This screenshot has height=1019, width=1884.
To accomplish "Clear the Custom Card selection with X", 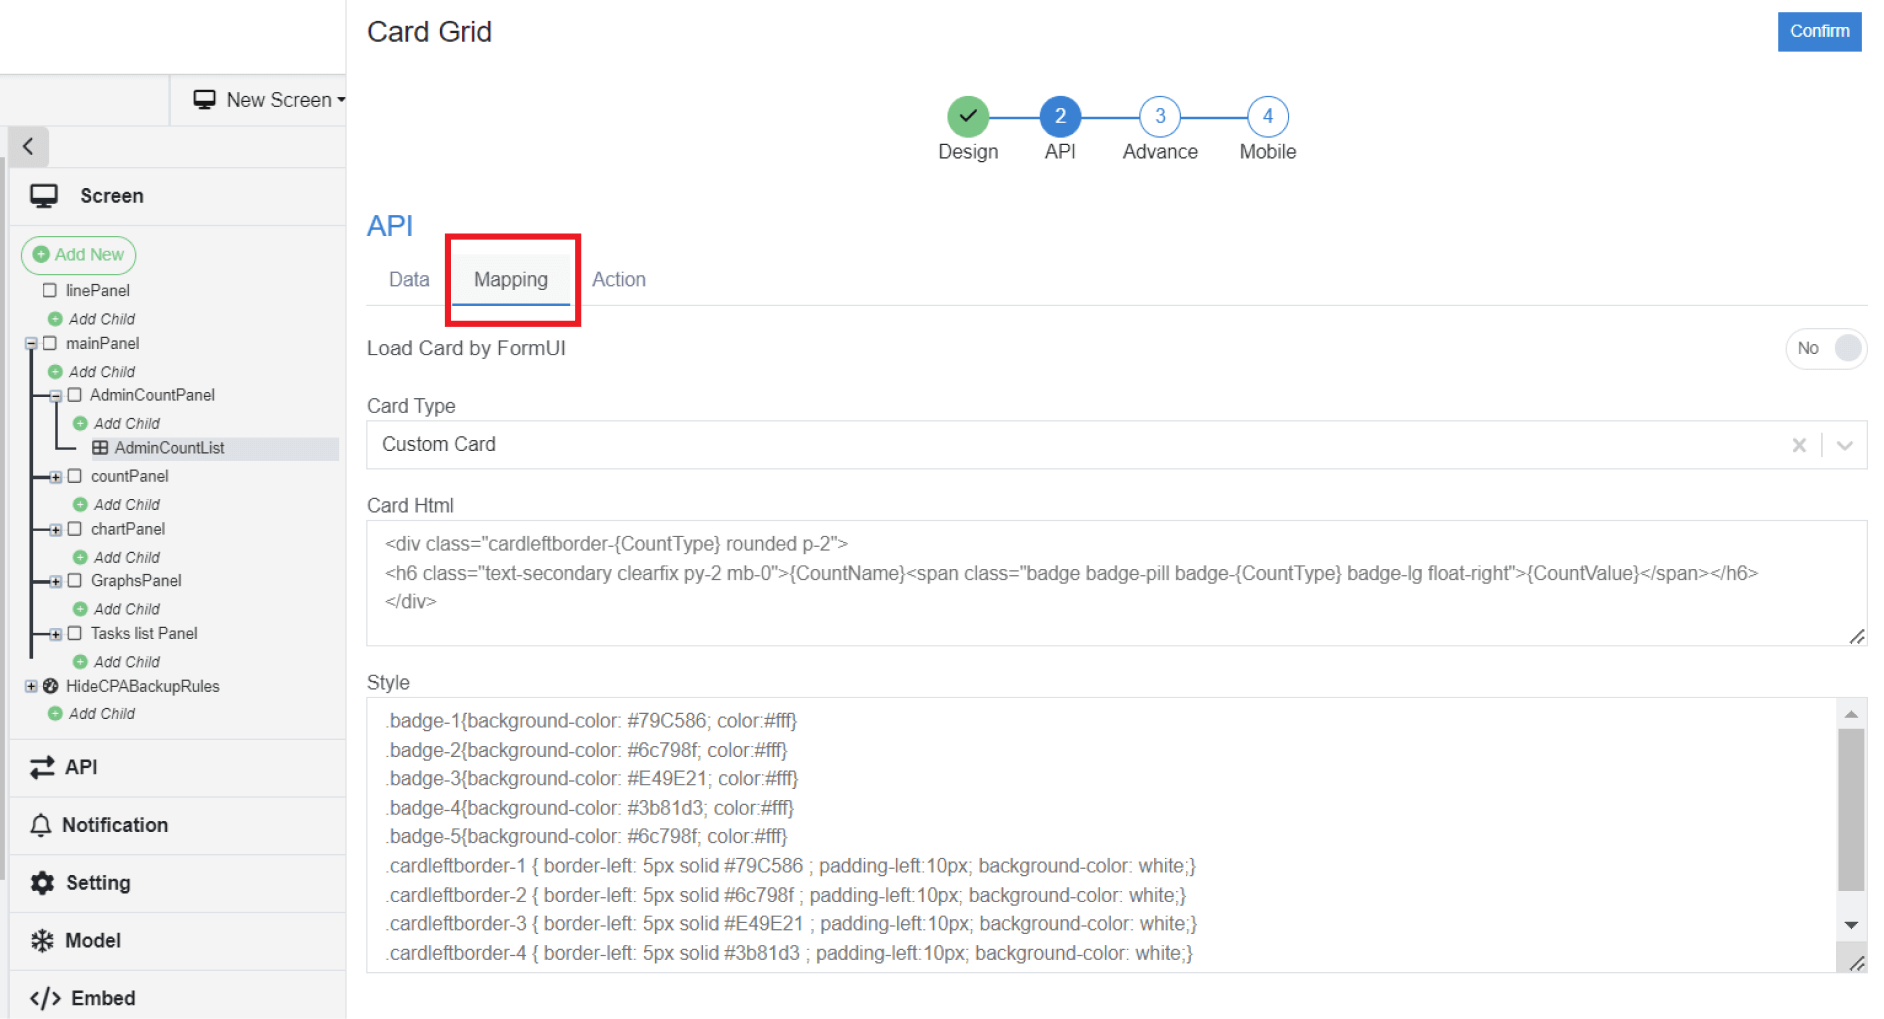I will click(1799, 445).
